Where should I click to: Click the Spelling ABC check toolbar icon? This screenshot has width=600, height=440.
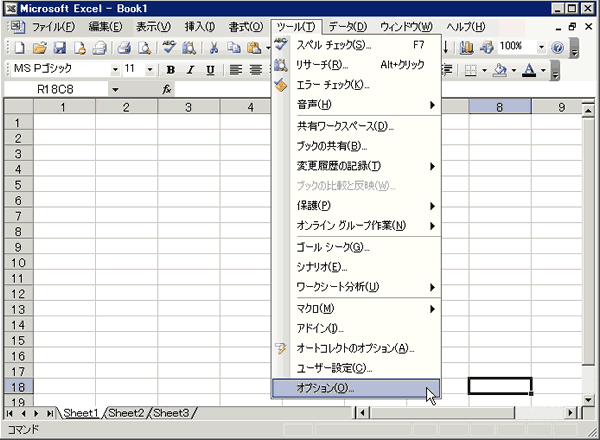[x=169, y=47]
